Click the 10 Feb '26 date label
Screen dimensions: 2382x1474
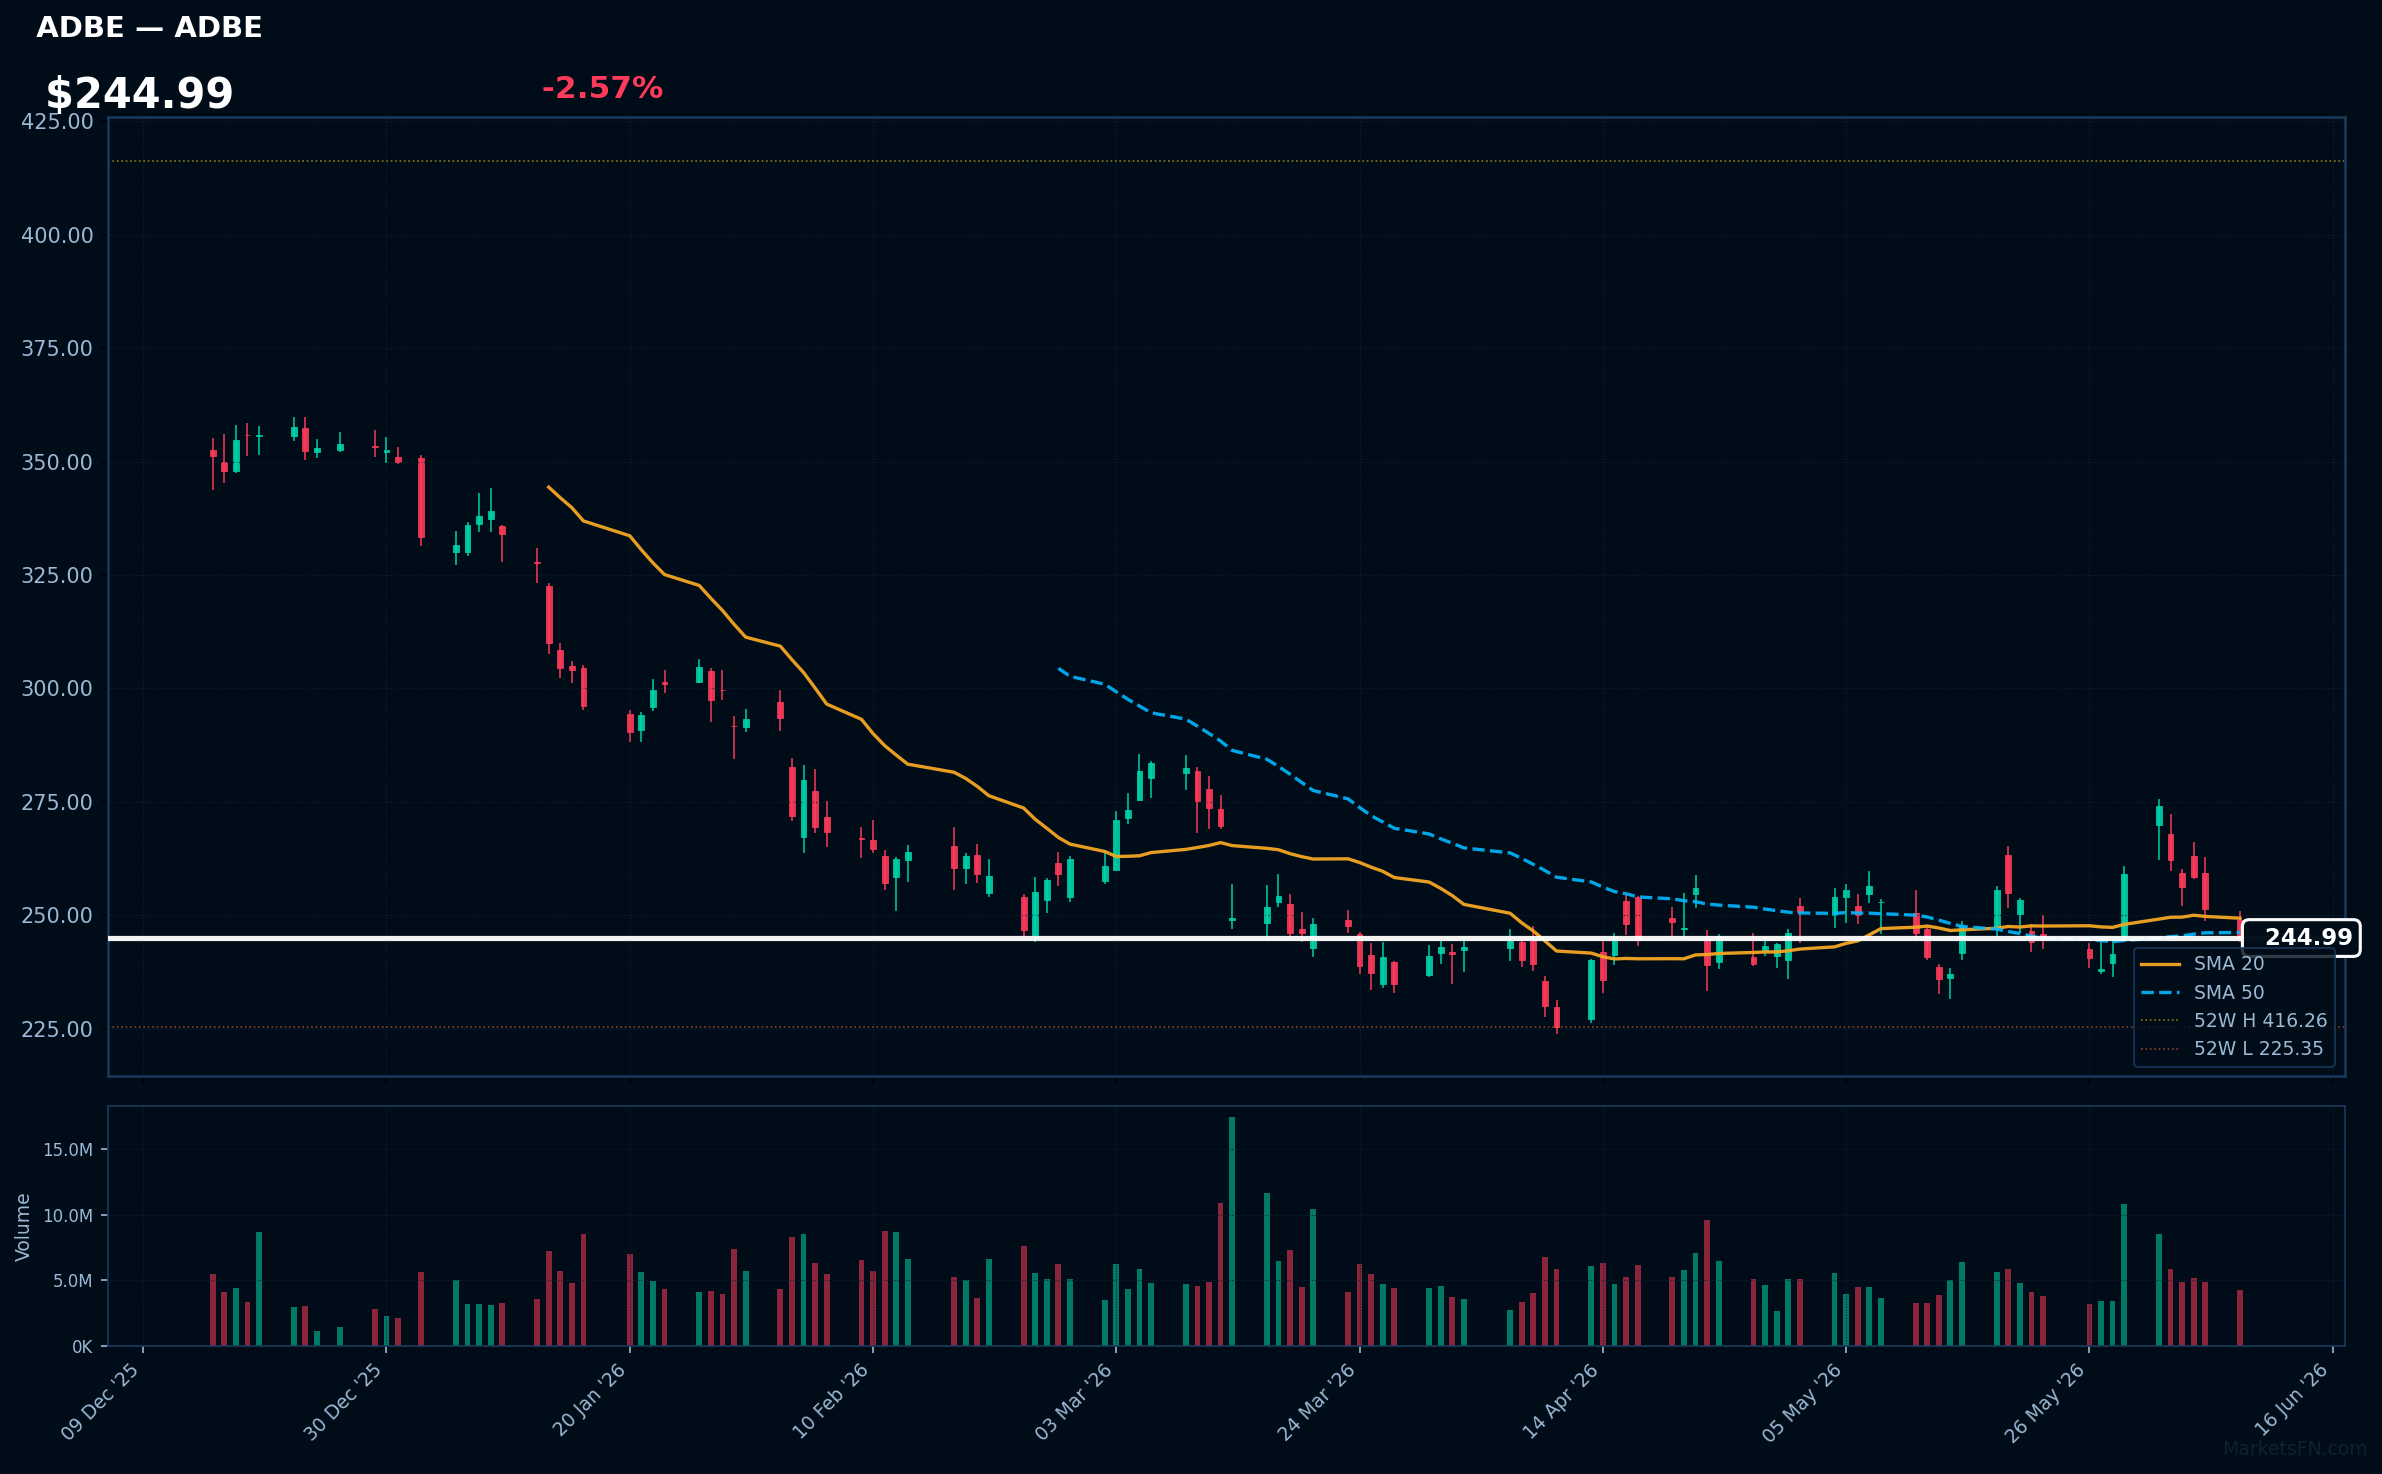(x=830, y=1401)
